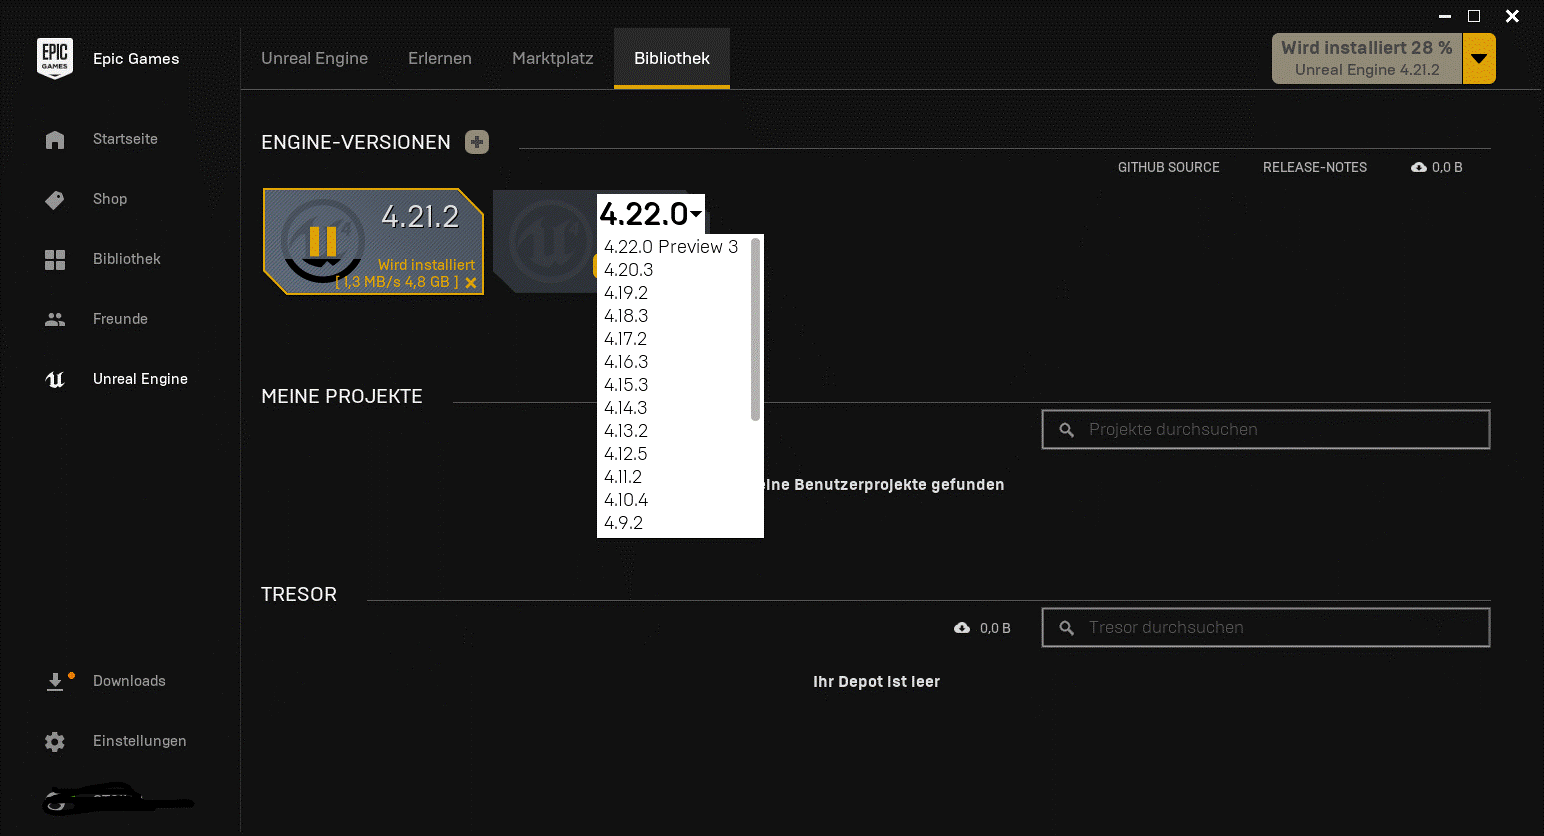Image resolution: width=1544 pixels, height=836 pixels.
Task: Add a new engine version slot
Action: coord(477,142)
